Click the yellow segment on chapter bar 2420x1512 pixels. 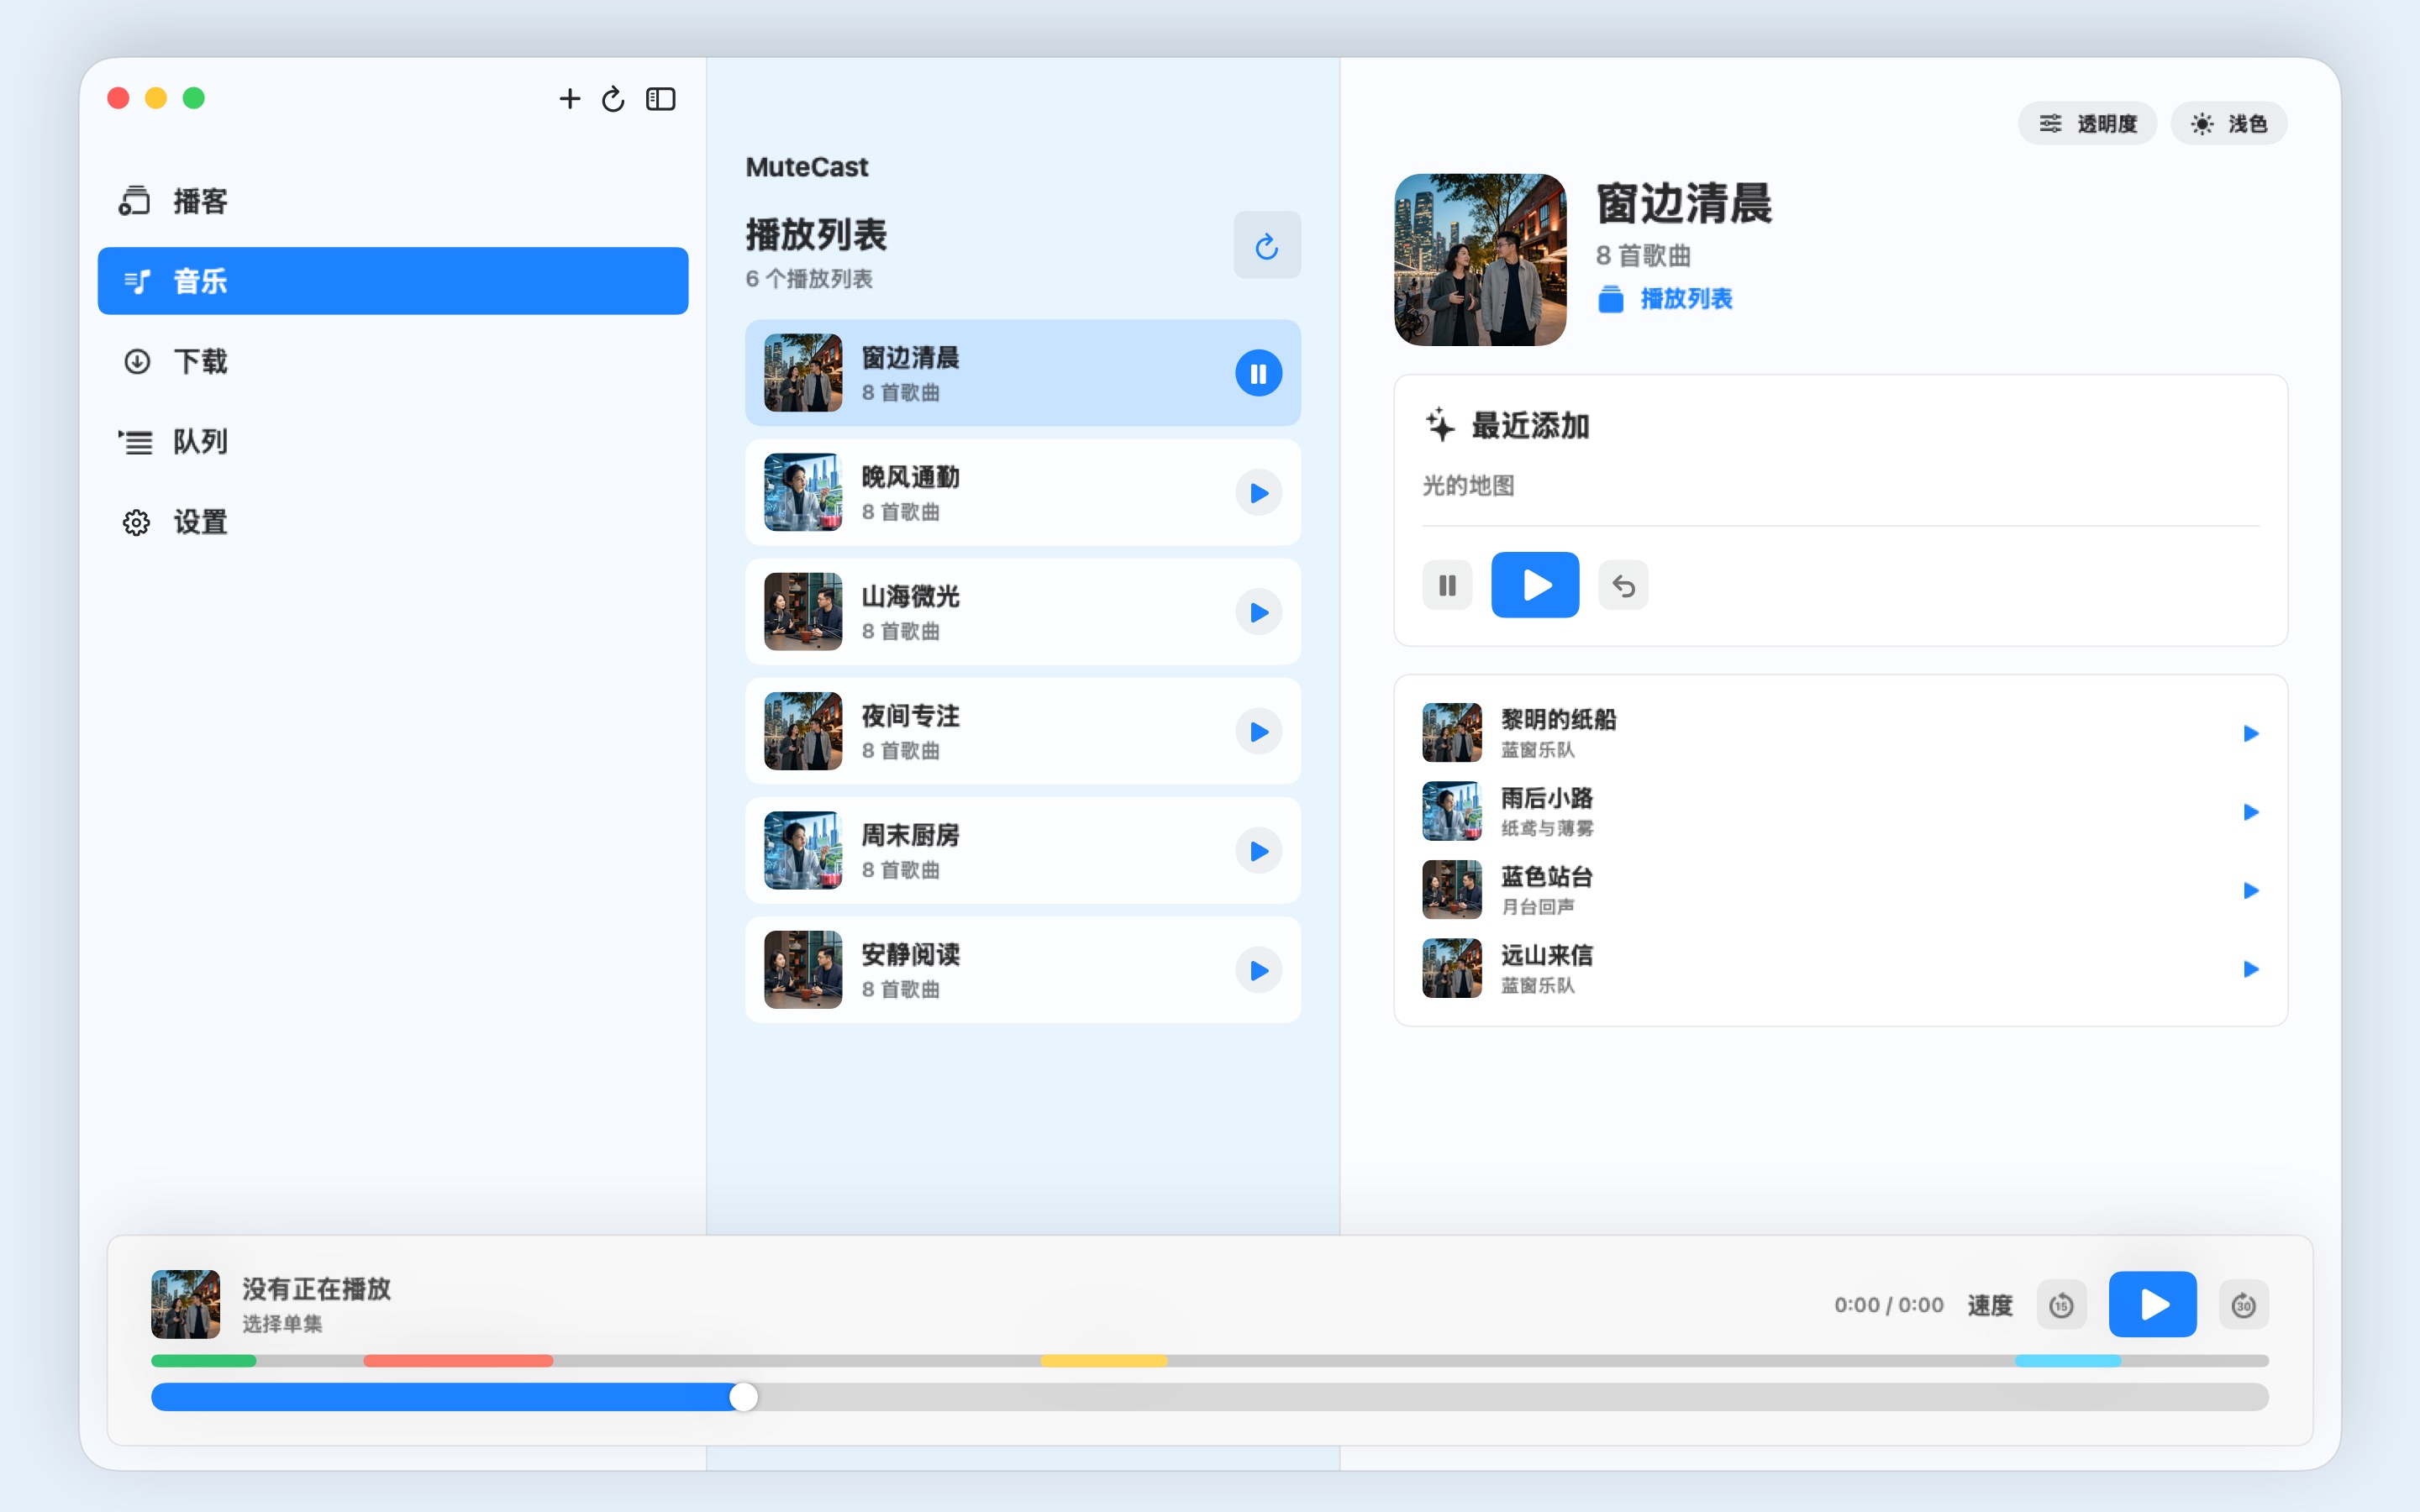click(1104, 1361)
